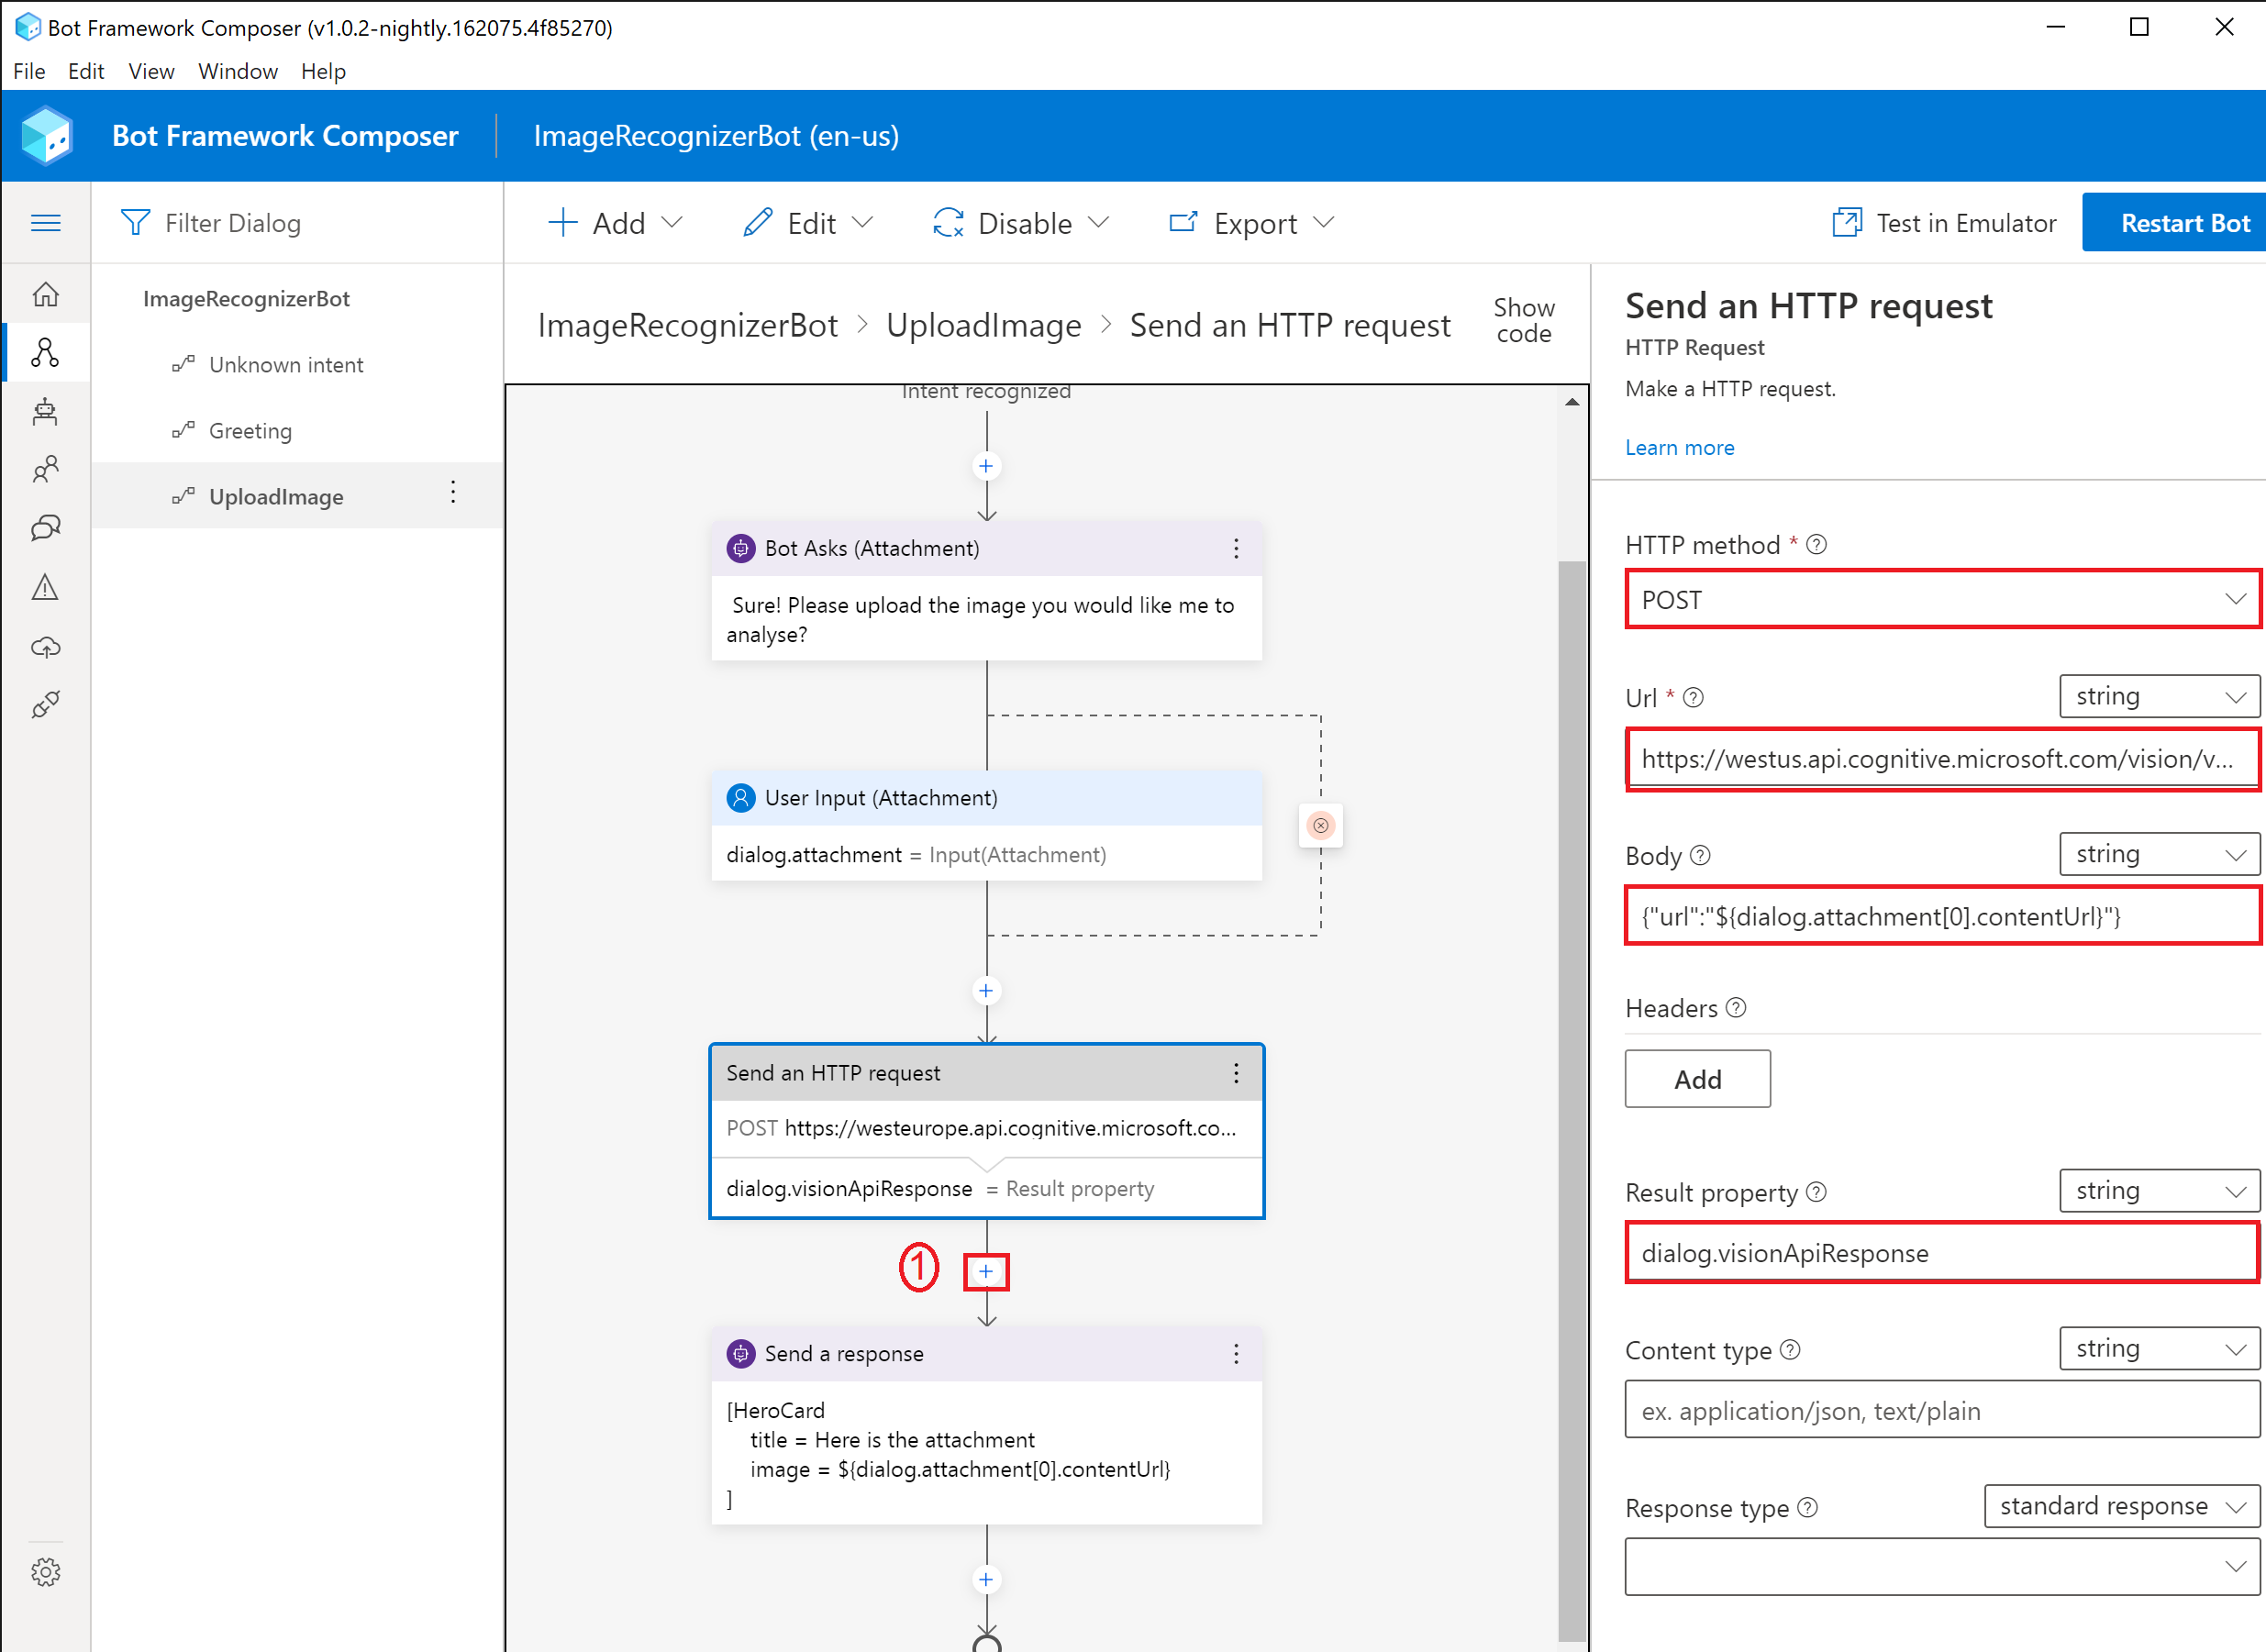The height and width of the screenshot is (1652, 2266).
Task: Add action below Intent recognized trigger
Action: click(x=986, y=466)
